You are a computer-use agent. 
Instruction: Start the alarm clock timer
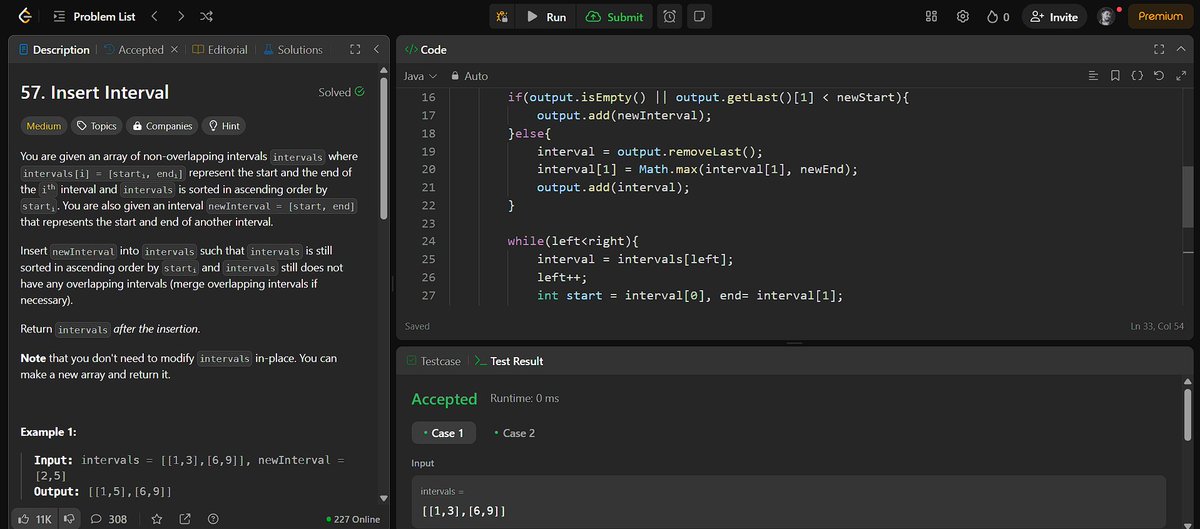click(669, 17)
